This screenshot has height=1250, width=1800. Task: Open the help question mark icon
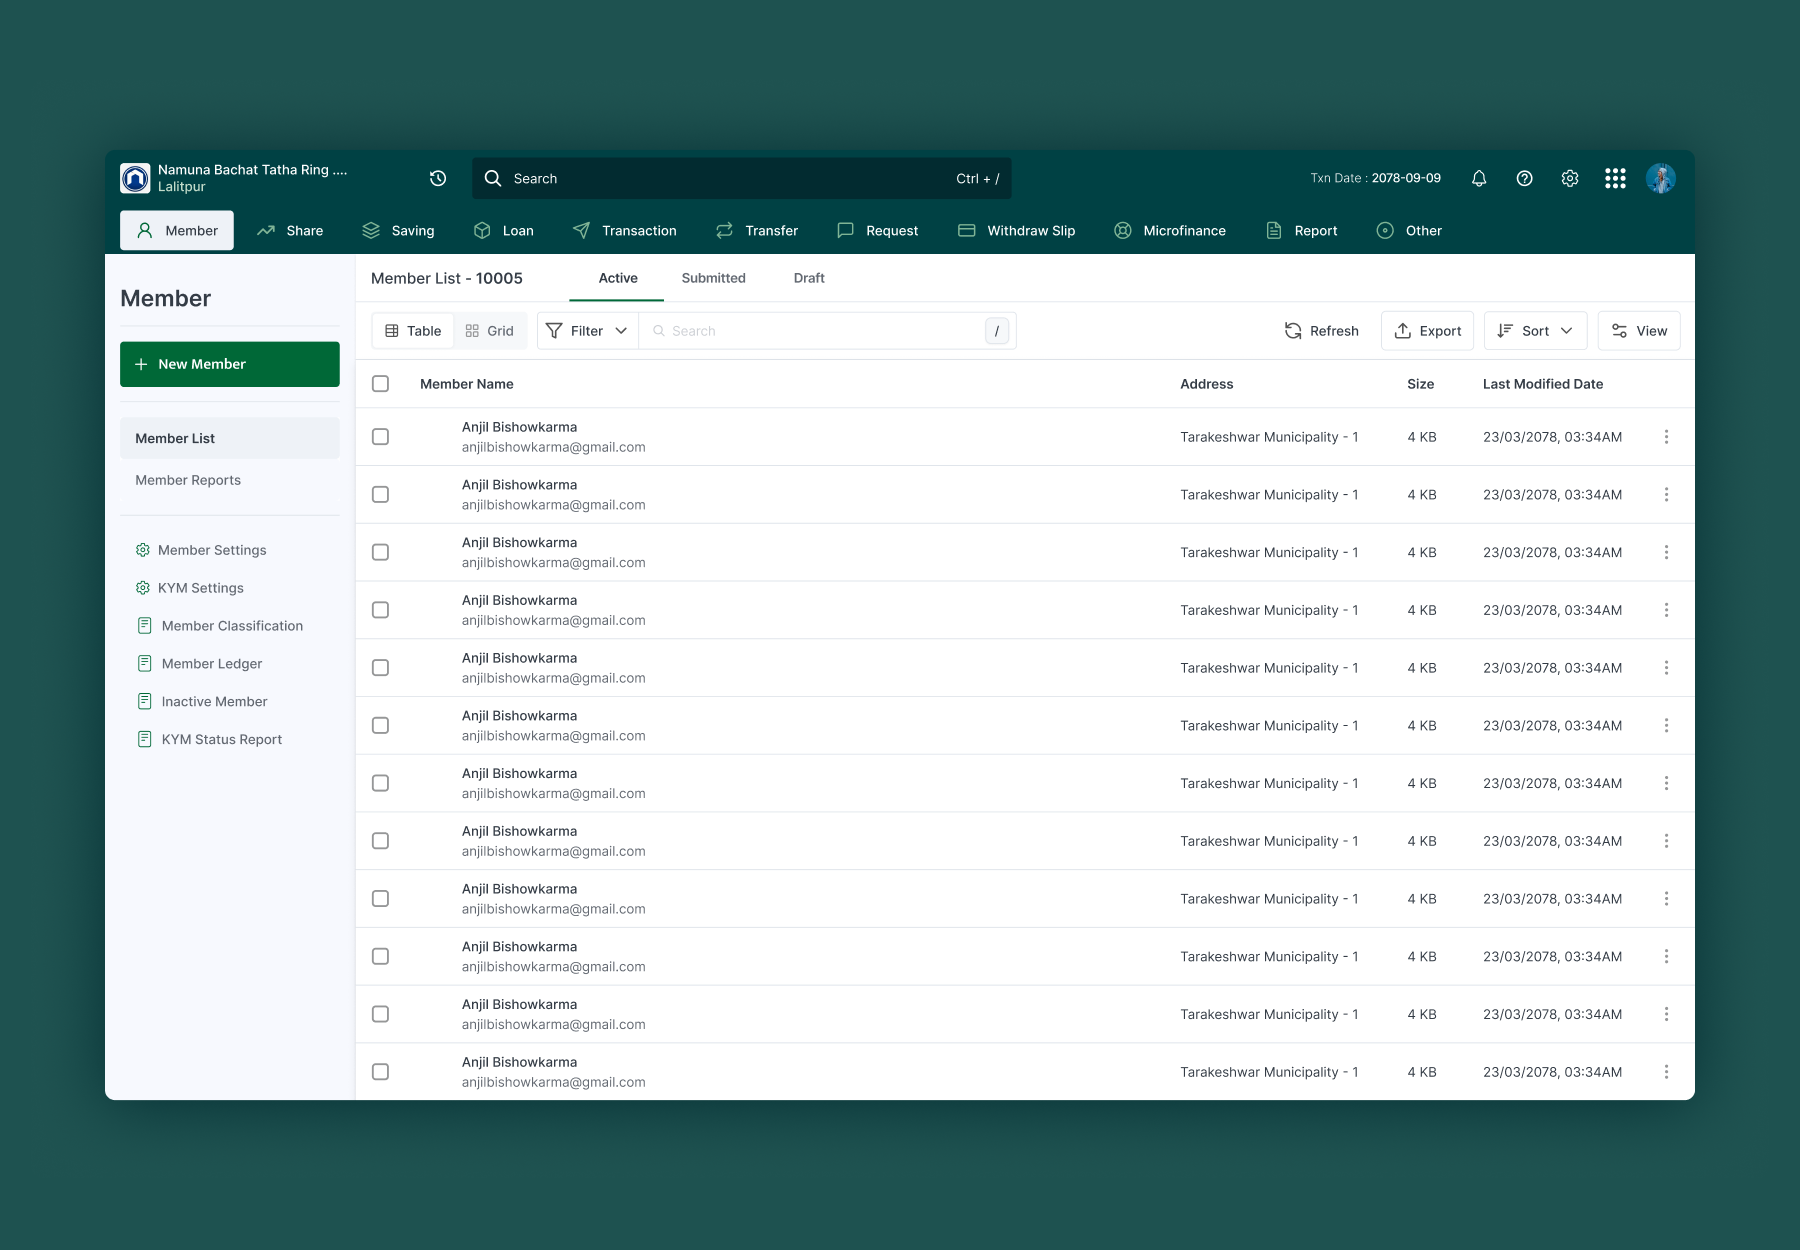tap(1524, 178)
